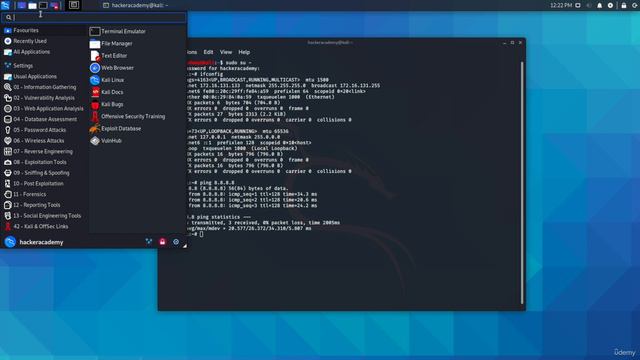Select the Favourites category
This screenshot has width=640, height=360.
(44, 30)
